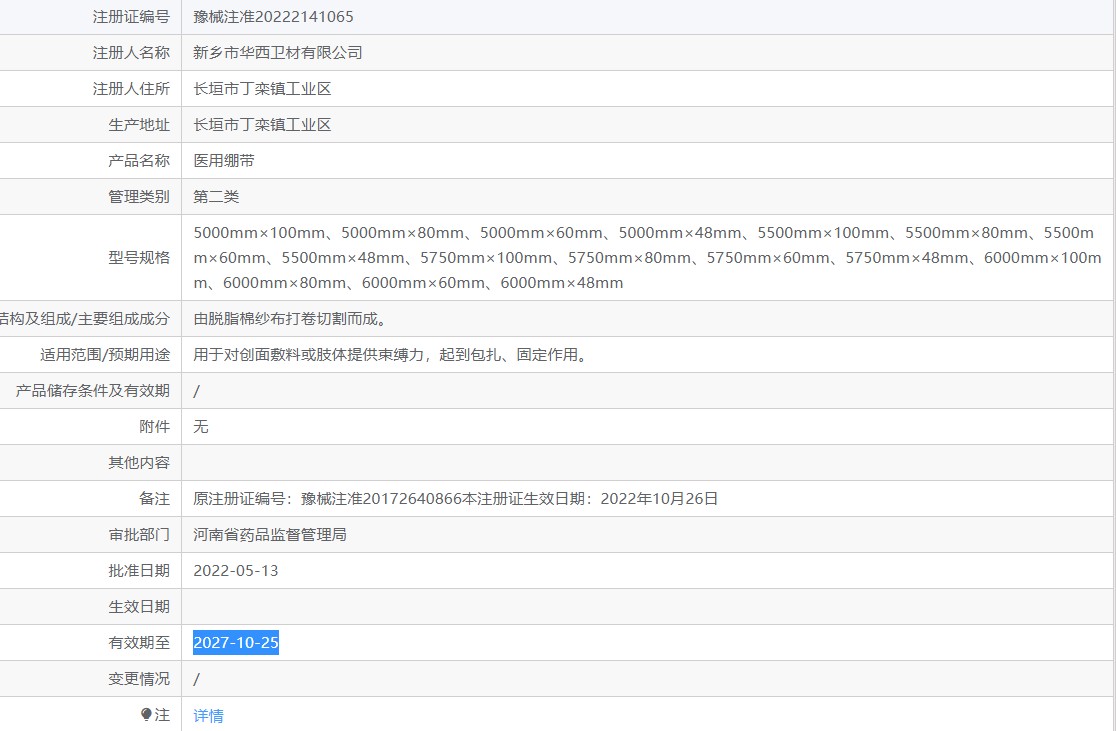Click the 备注 label
1116x731 pixels.
tap(154, 499)
